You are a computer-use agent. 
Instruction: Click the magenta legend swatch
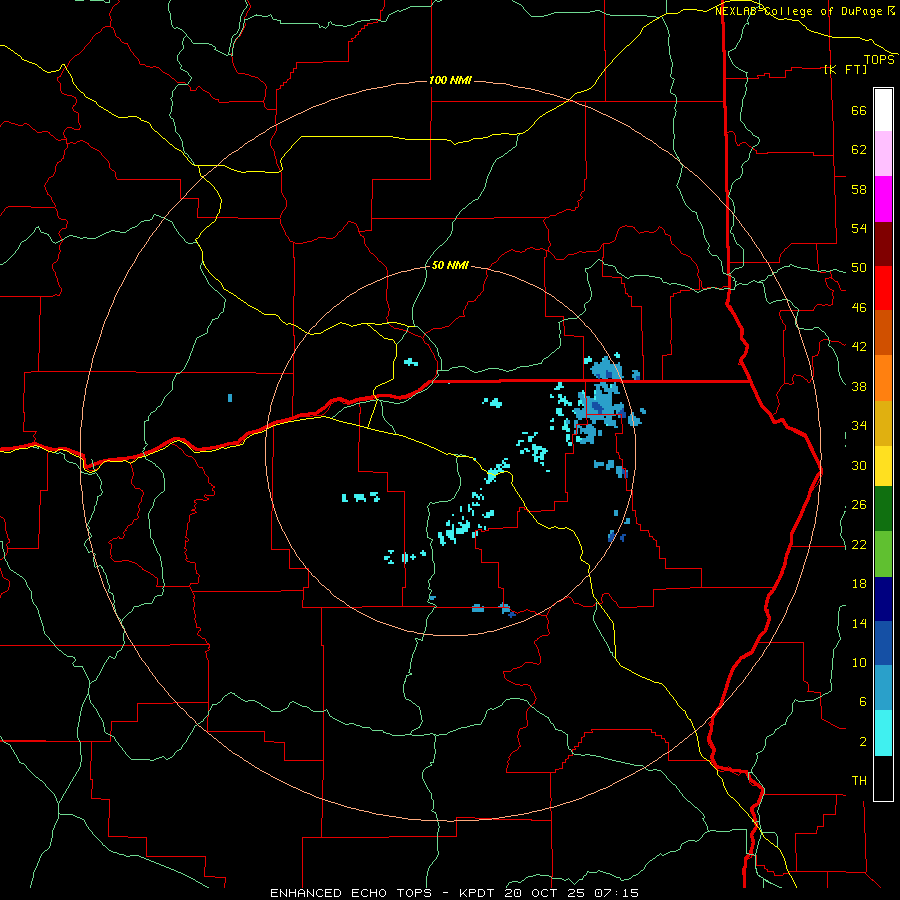click(883, 199)
